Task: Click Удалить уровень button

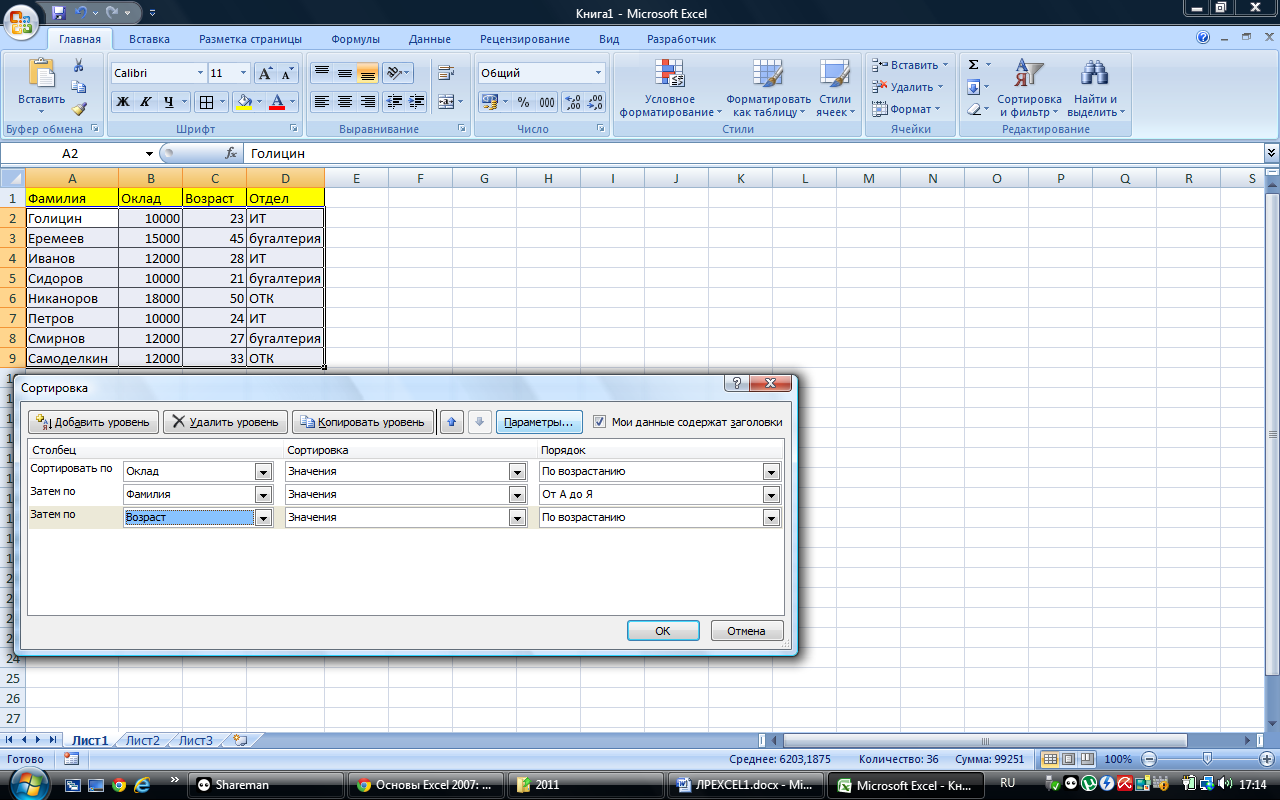Action: point(226,422)
